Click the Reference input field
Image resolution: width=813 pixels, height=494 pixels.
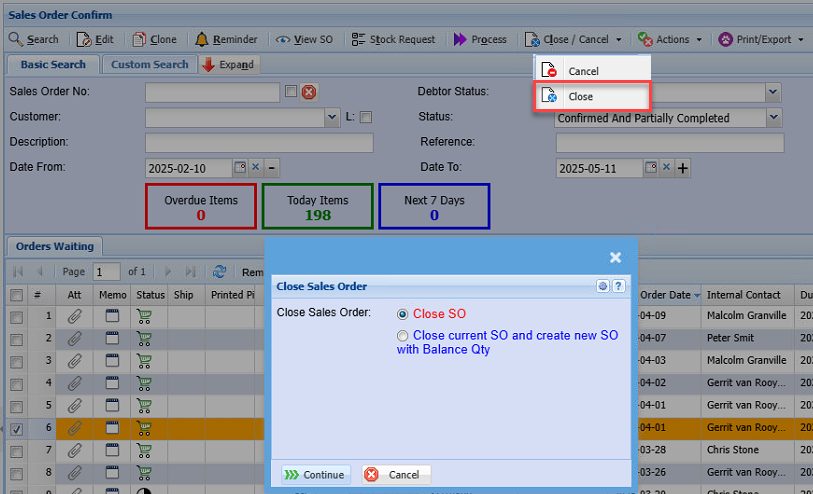point(670,143)
